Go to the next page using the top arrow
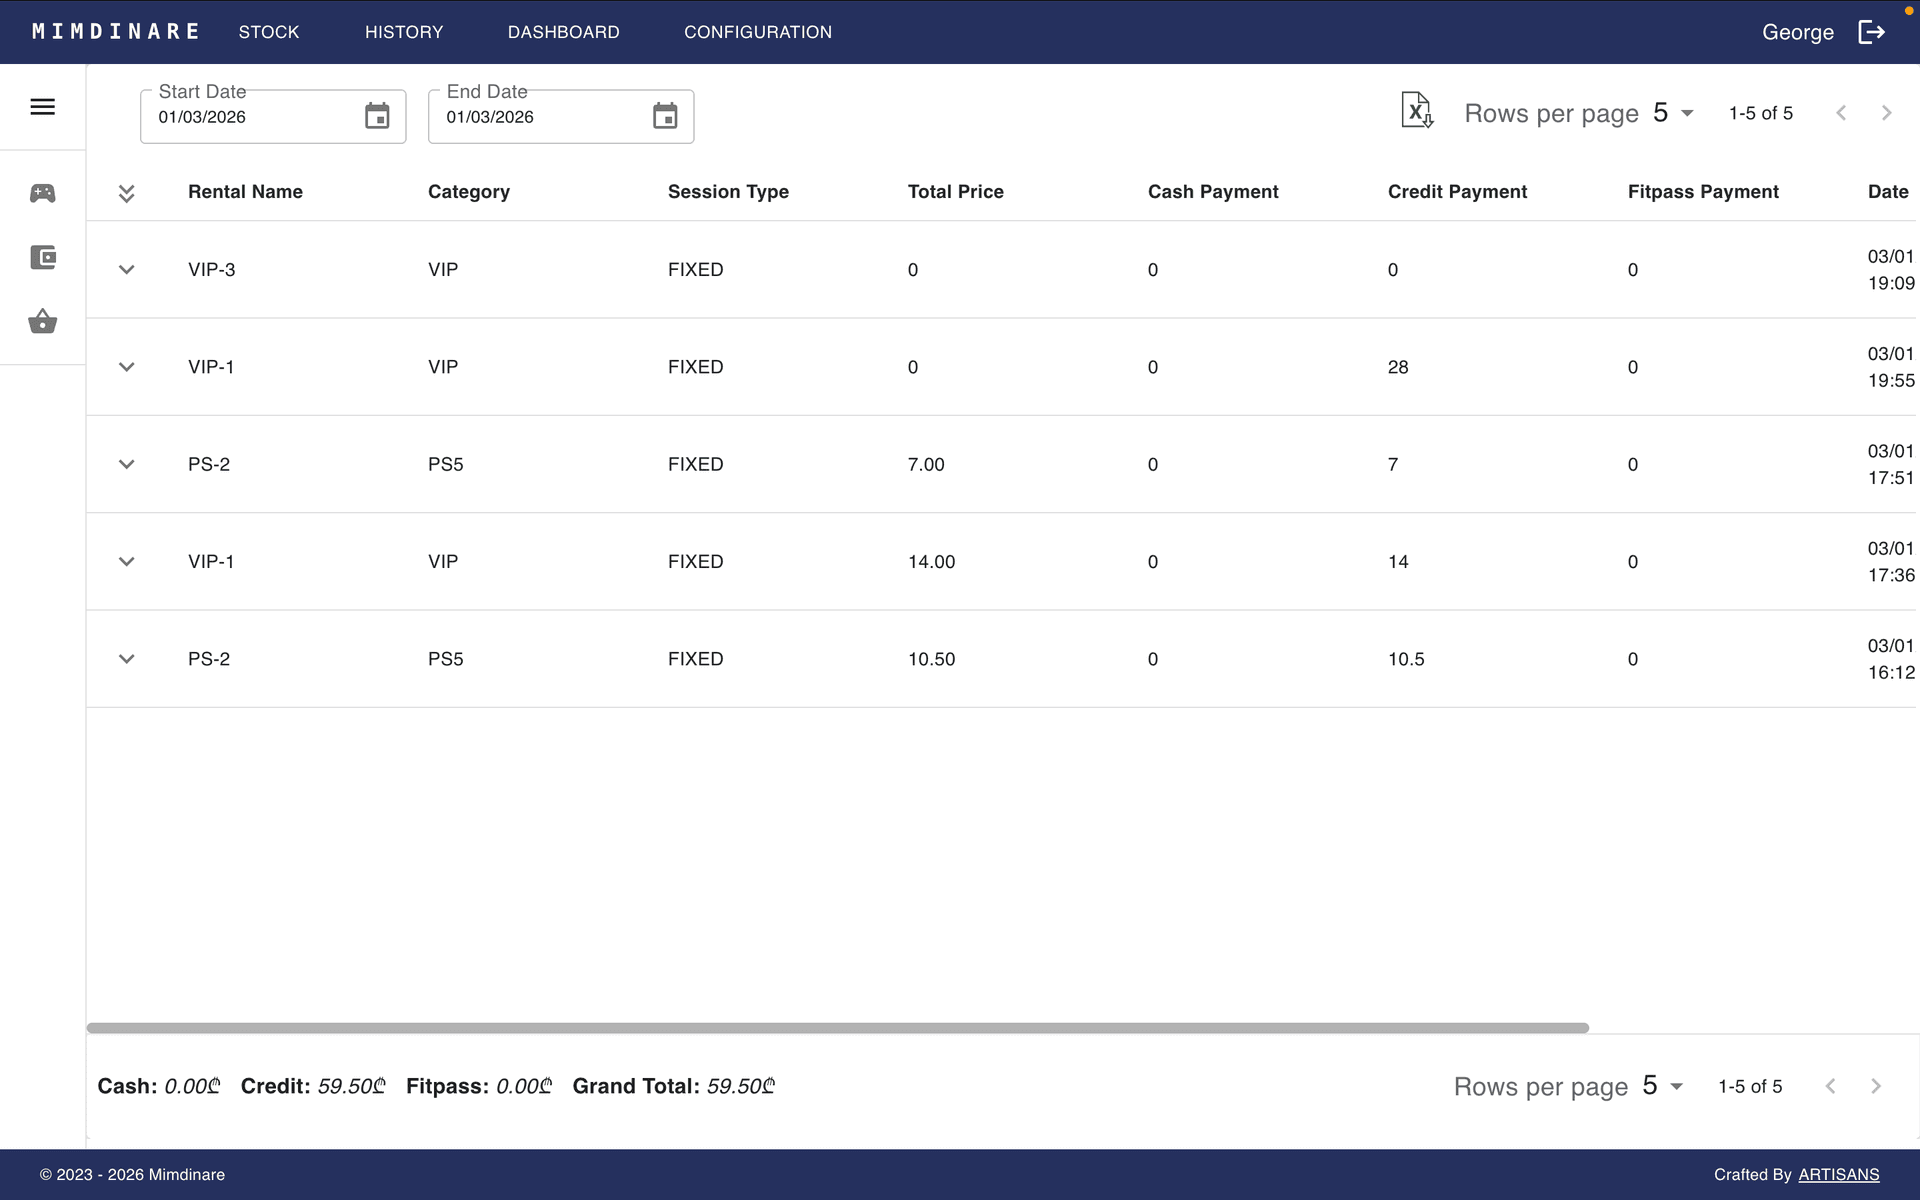The height and width of the screenshot is (1200, 1920). pos(1886,113)
